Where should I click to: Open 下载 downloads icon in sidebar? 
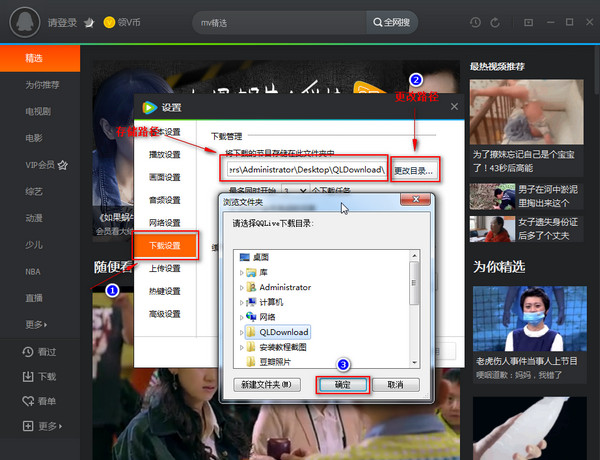tap(28, 377)
